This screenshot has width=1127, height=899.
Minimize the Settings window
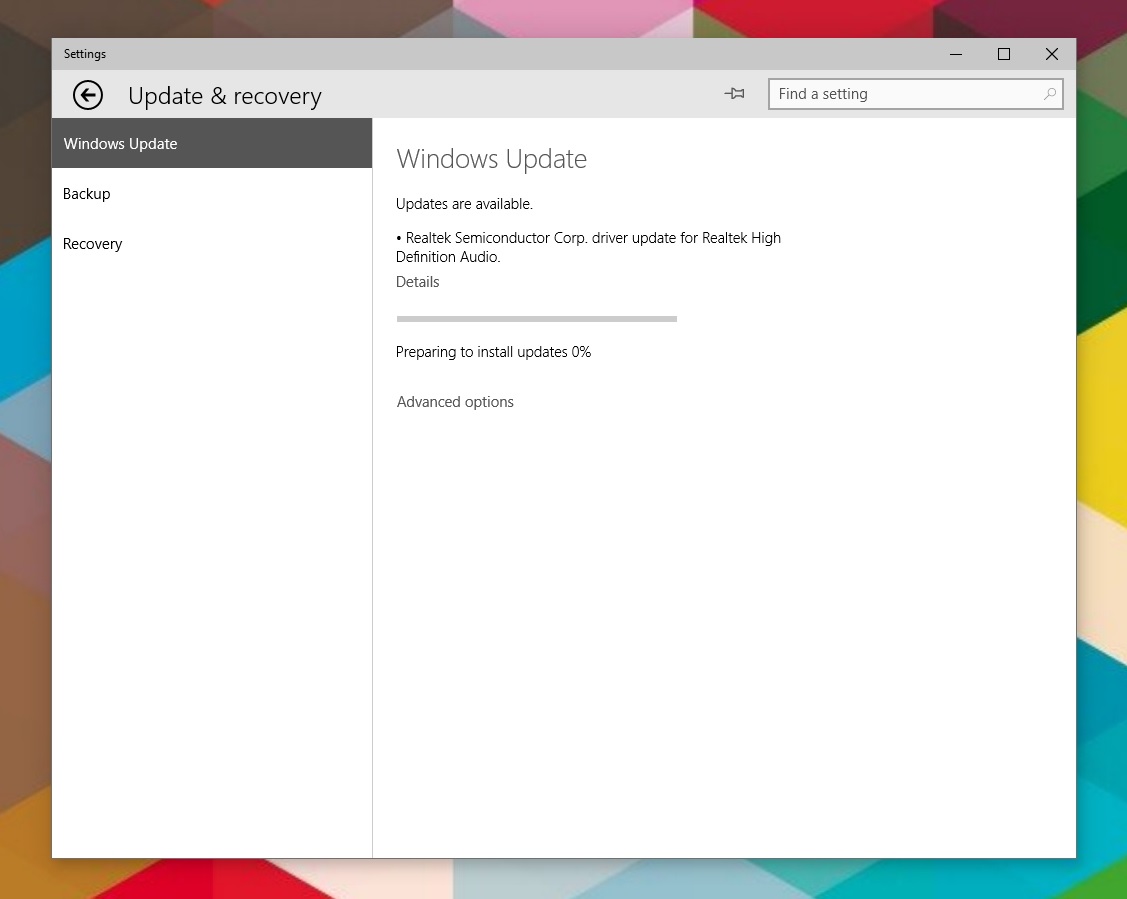pos(956,54)
